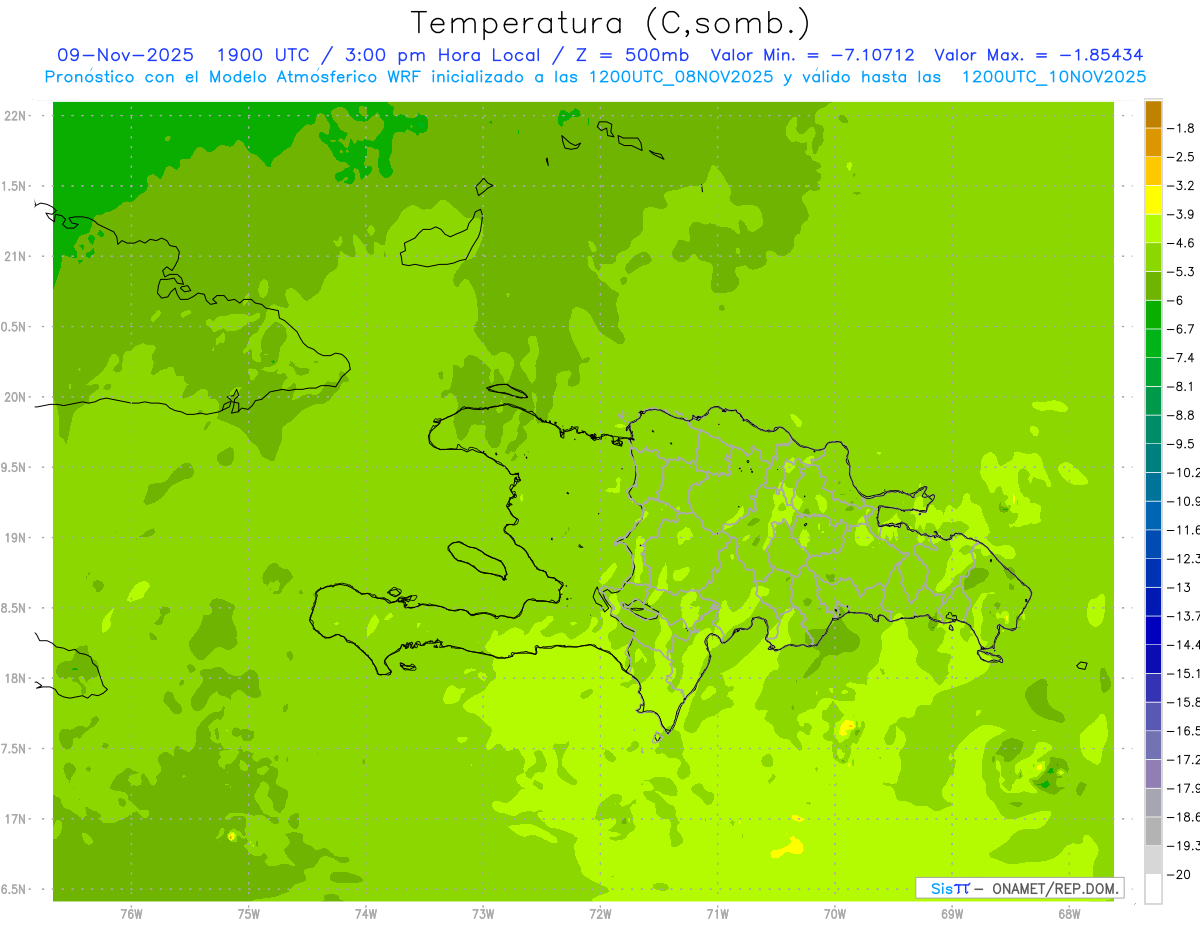Viewport: 1200px width, 927px height.
Task: Click the "ONAMET/REP.DOM." credit box
Action: click(1019, 888)
